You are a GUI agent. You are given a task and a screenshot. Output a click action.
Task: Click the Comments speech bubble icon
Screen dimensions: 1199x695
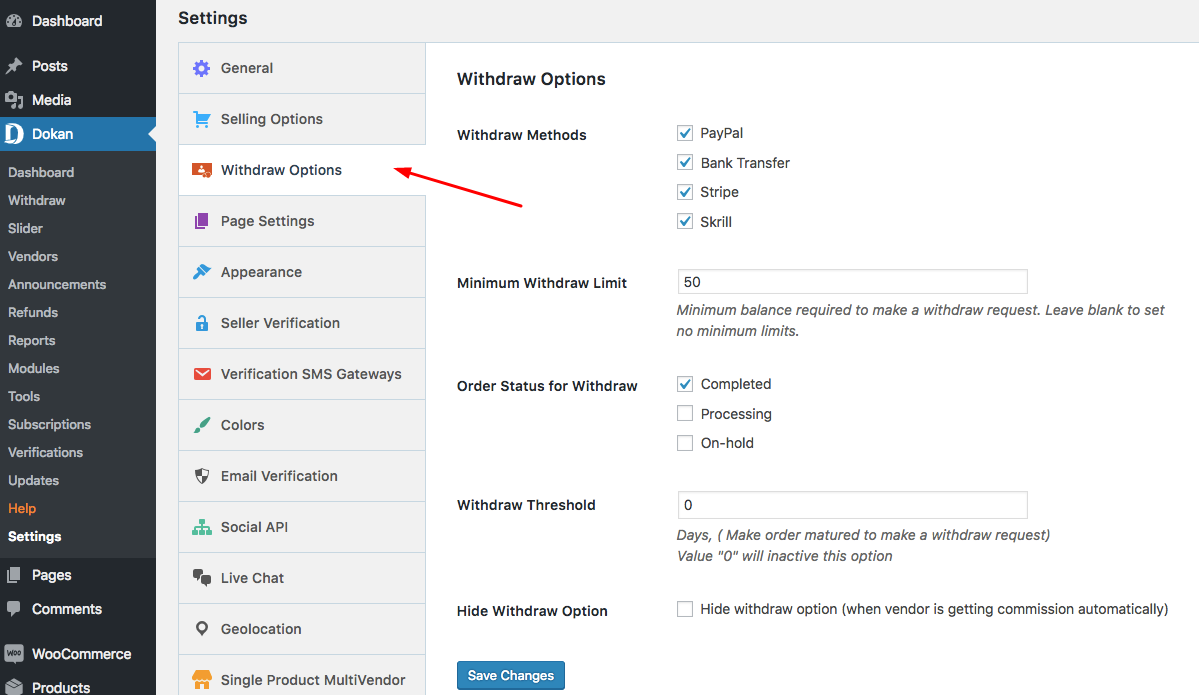pos(14,609)
